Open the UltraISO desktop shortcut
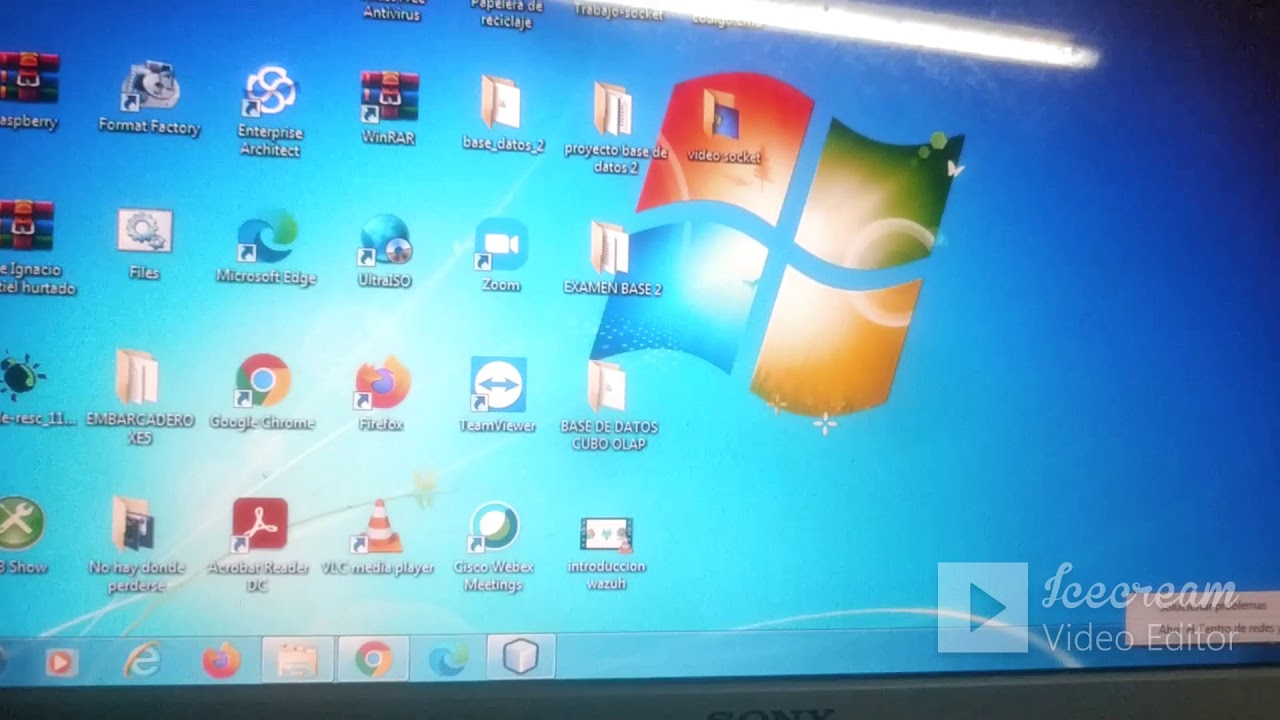1280x720 pixels. (385, 251)
